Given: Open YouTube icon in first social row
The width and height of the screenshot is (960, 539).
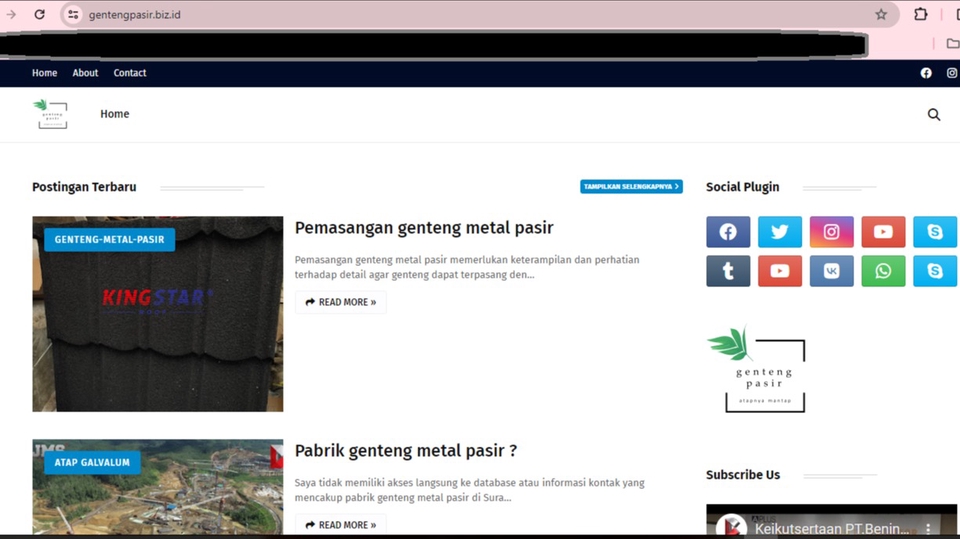Looking at the screenshot, I should tap(883, 232).
